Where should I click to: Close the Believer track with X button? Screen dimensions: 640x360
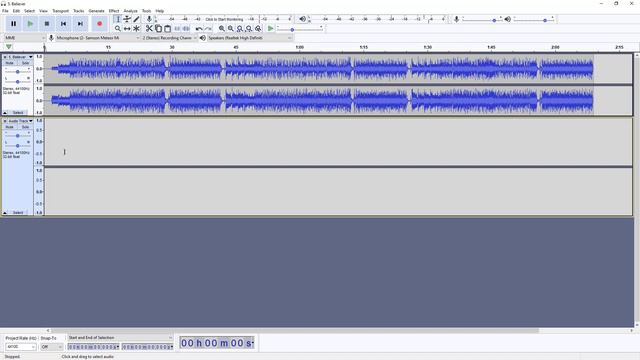[5, 57]
